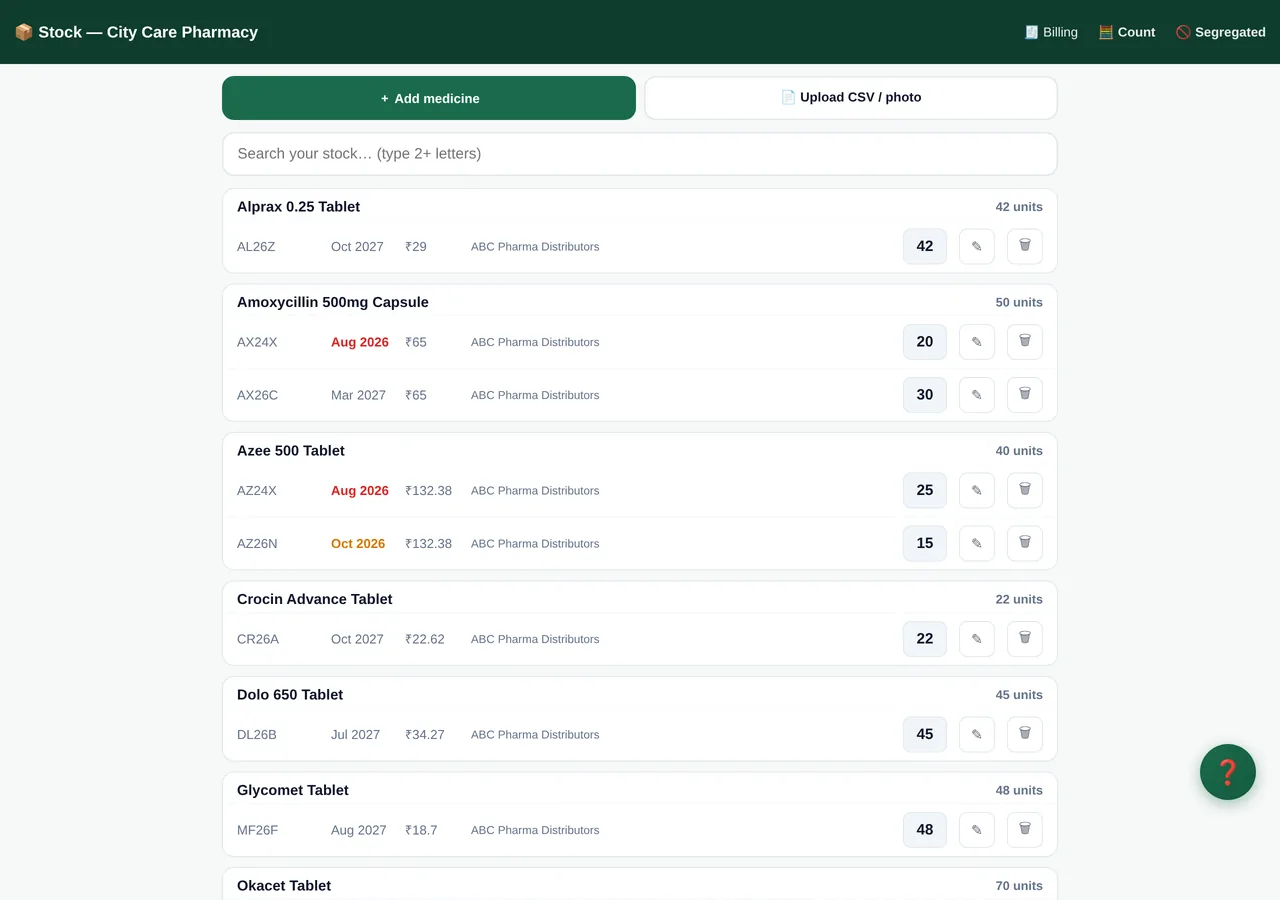Click the 70 units total for Okacet
This screenshot has width=1280, height=900.
[1019, 886]
